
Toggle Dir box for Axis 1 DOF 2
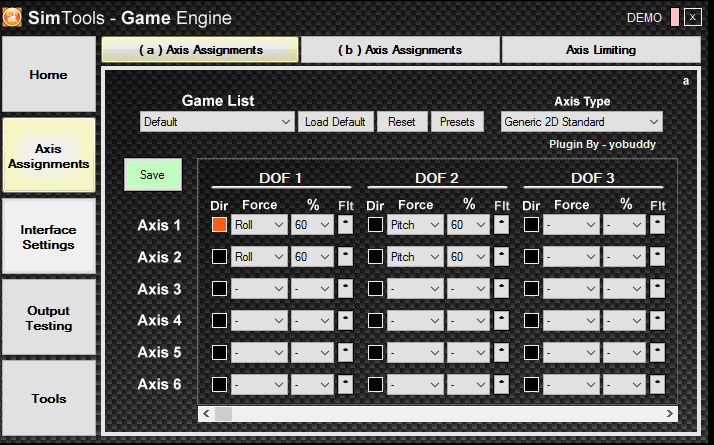coord(375,225)
